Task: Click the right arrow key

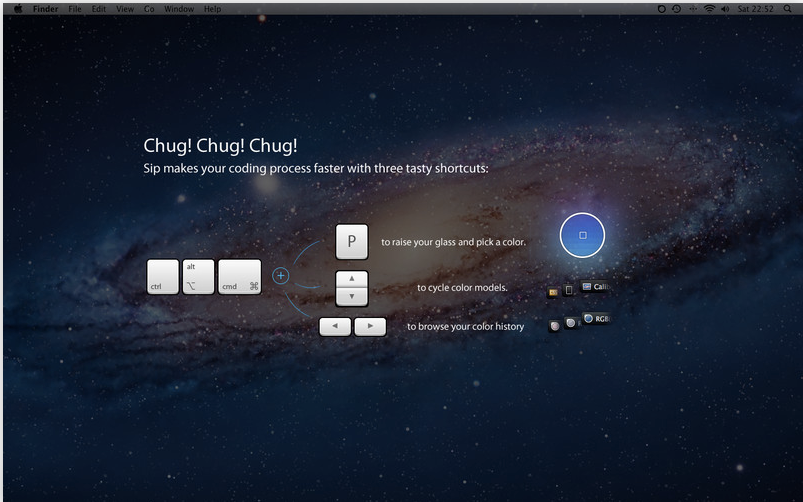Action: pos(370,326)
